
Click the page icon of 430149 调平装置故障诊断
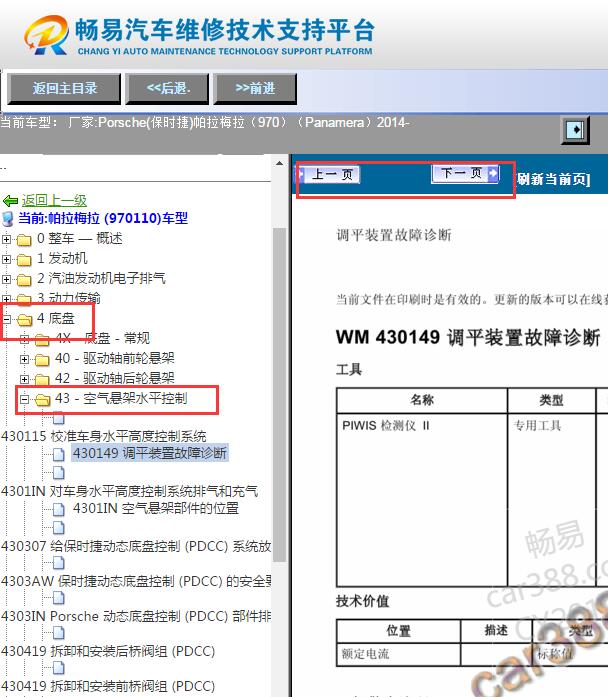[59, 454]
